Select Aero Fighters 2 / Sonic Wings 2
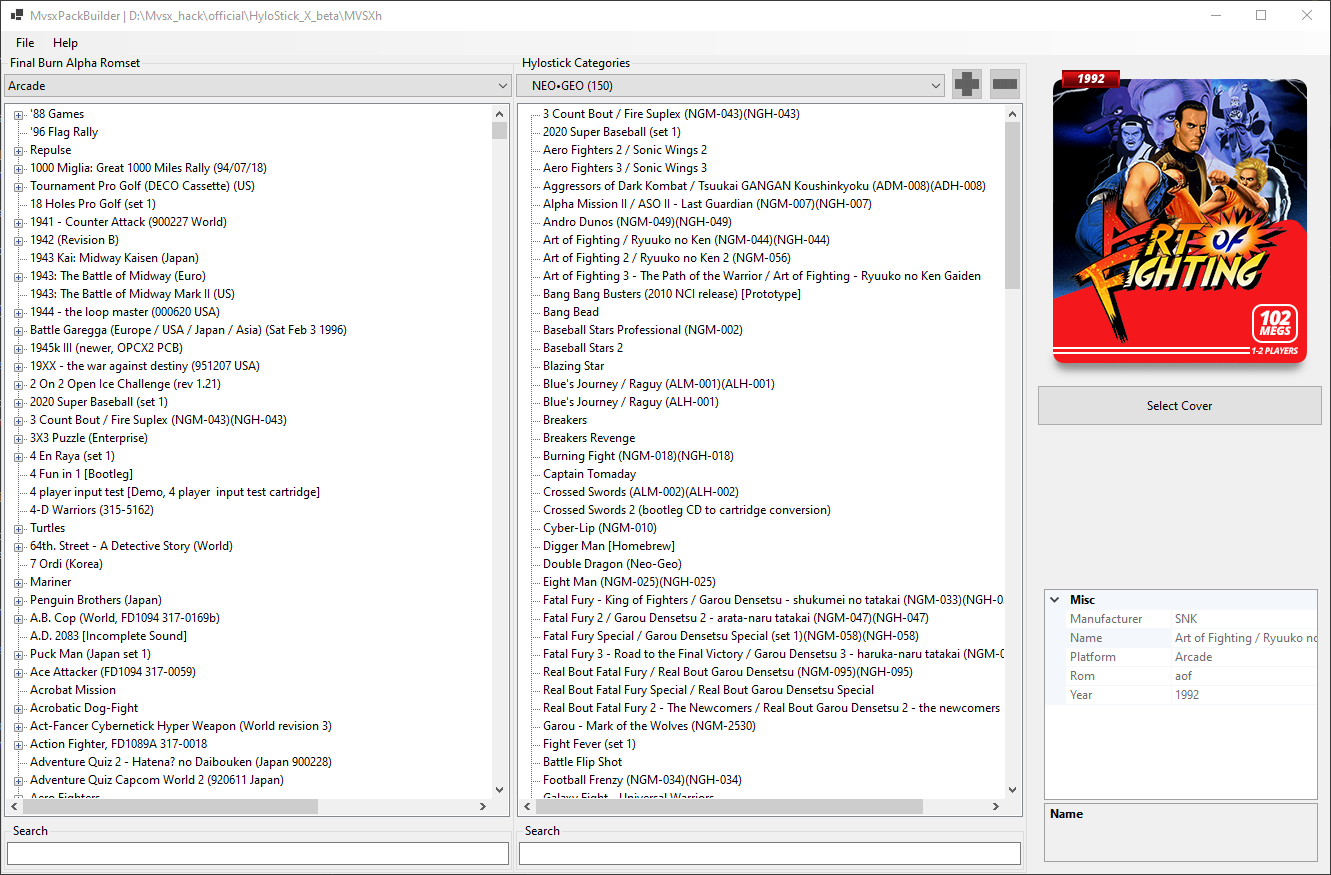1331x875 pixels. 625,150
